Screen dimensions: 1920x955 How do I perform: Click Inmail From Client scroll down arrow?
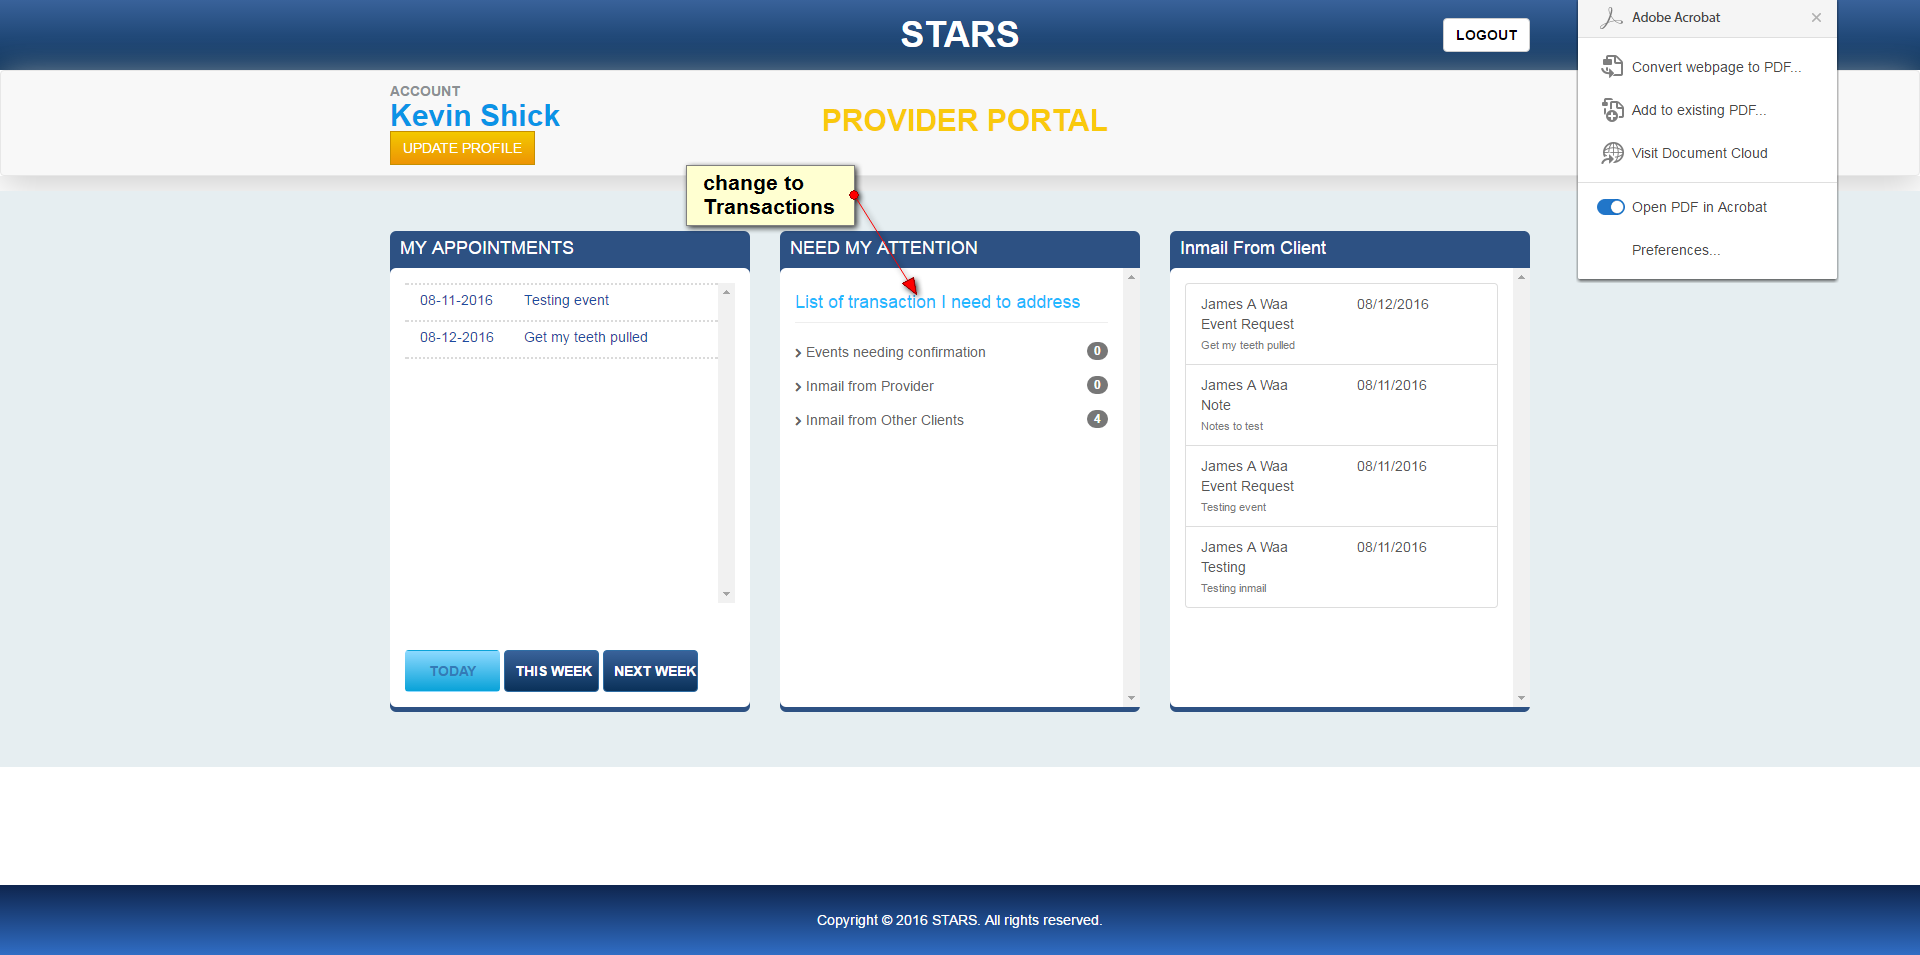pos(1521,698)
